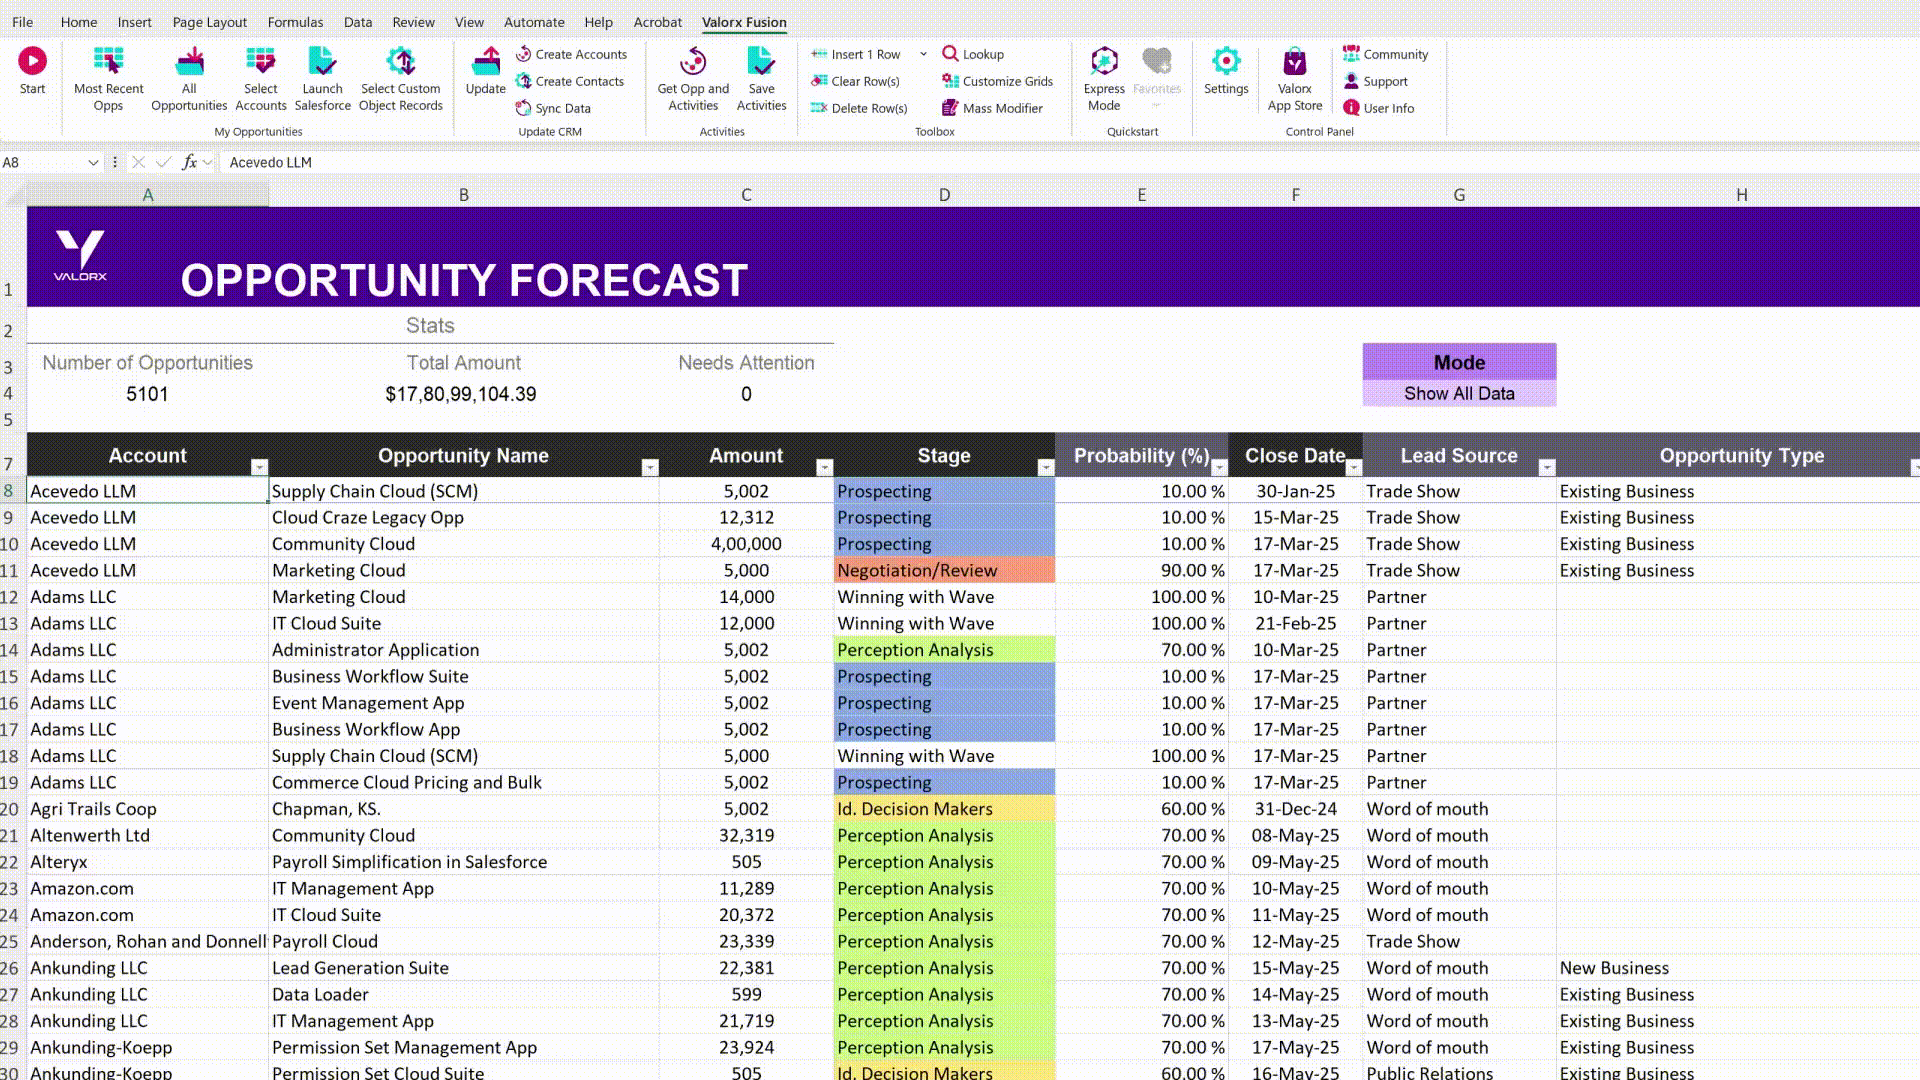Open the Express Mode icon
The image size is (1920, 1080).
(1104, 62)
